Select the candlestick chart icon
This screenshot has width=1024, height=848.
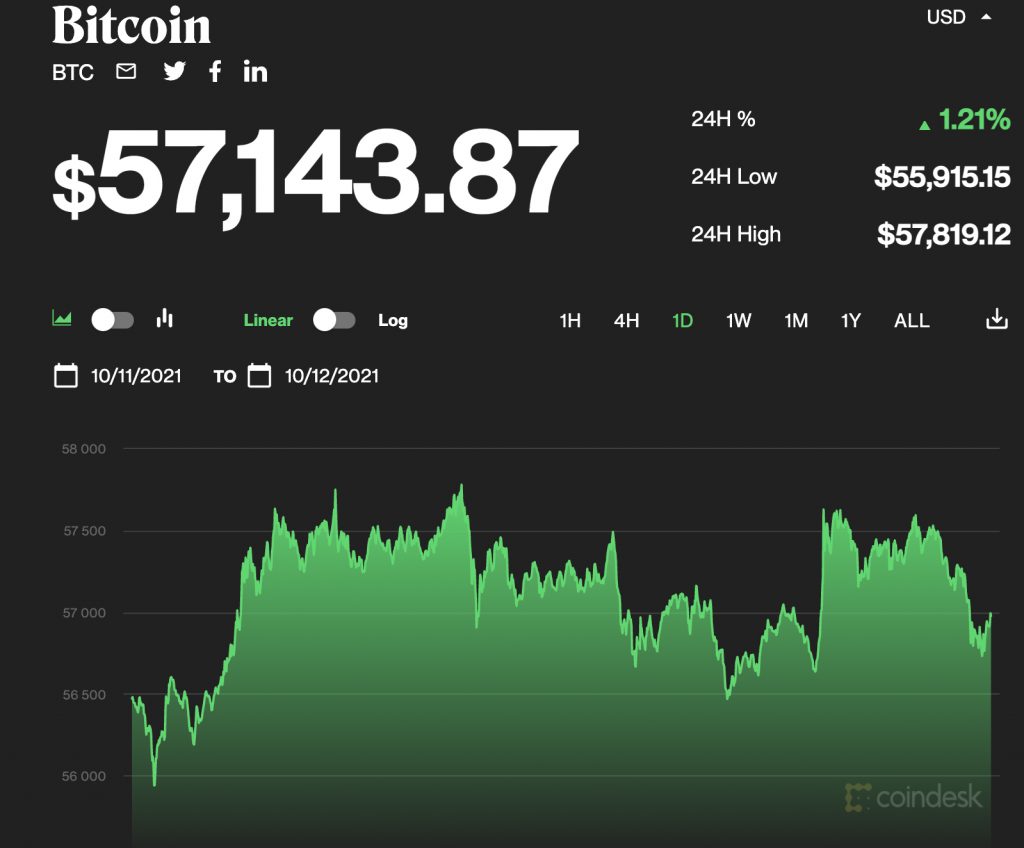[x=165, y=319]
